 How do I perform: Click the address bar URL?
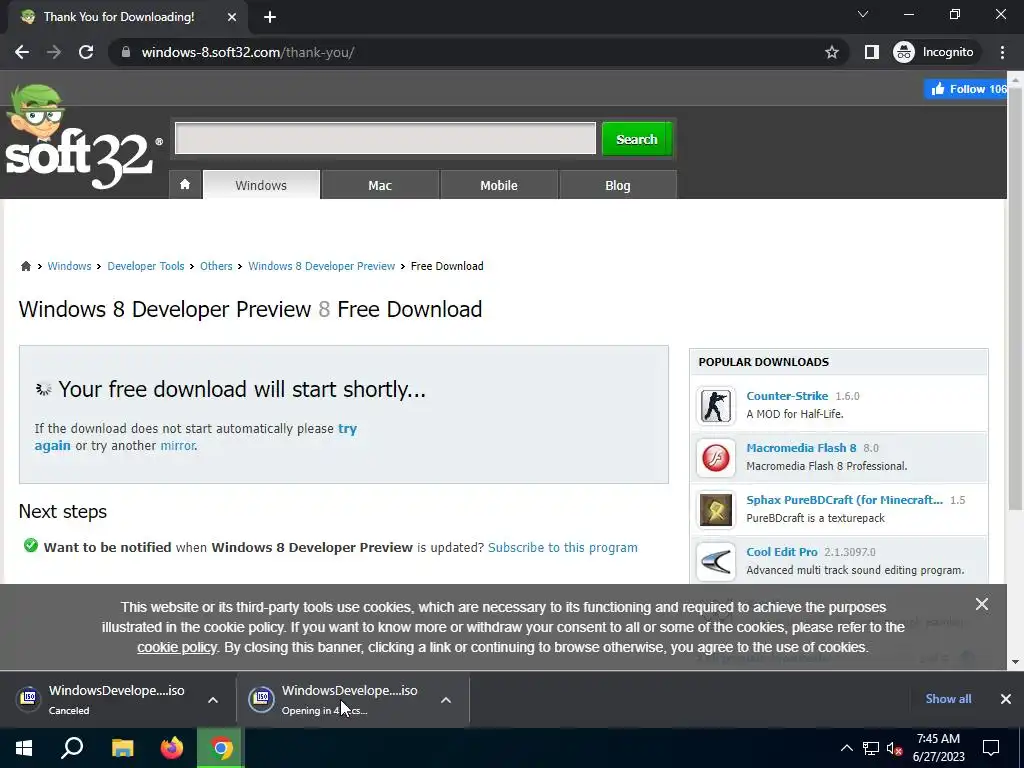click(248, 52)
